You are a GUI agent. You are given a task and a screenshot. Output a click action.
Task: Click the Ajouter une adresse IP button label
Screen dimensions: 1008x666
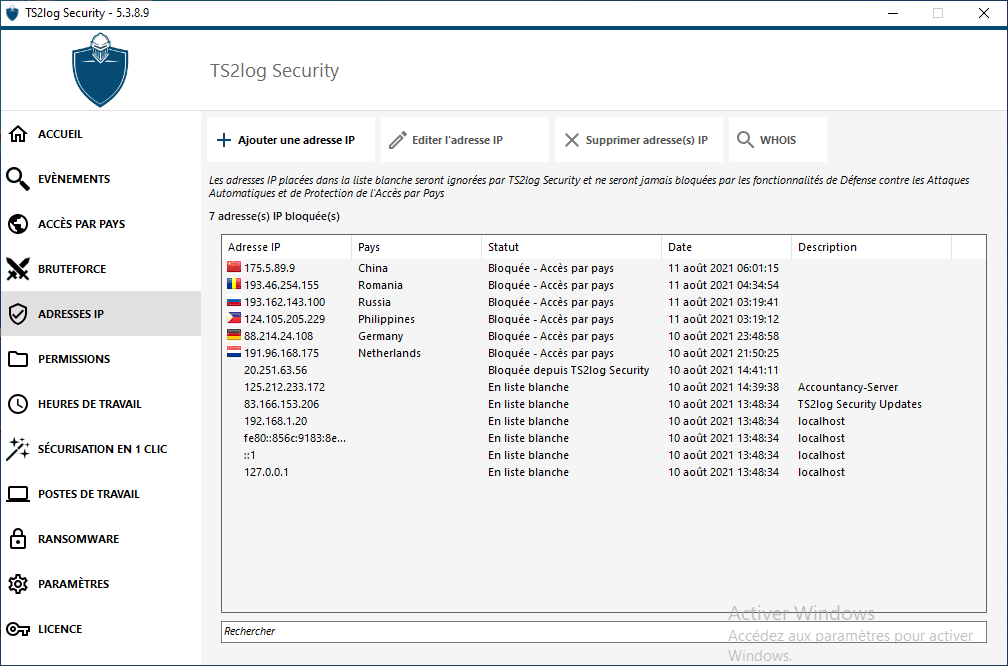point(296,140)
